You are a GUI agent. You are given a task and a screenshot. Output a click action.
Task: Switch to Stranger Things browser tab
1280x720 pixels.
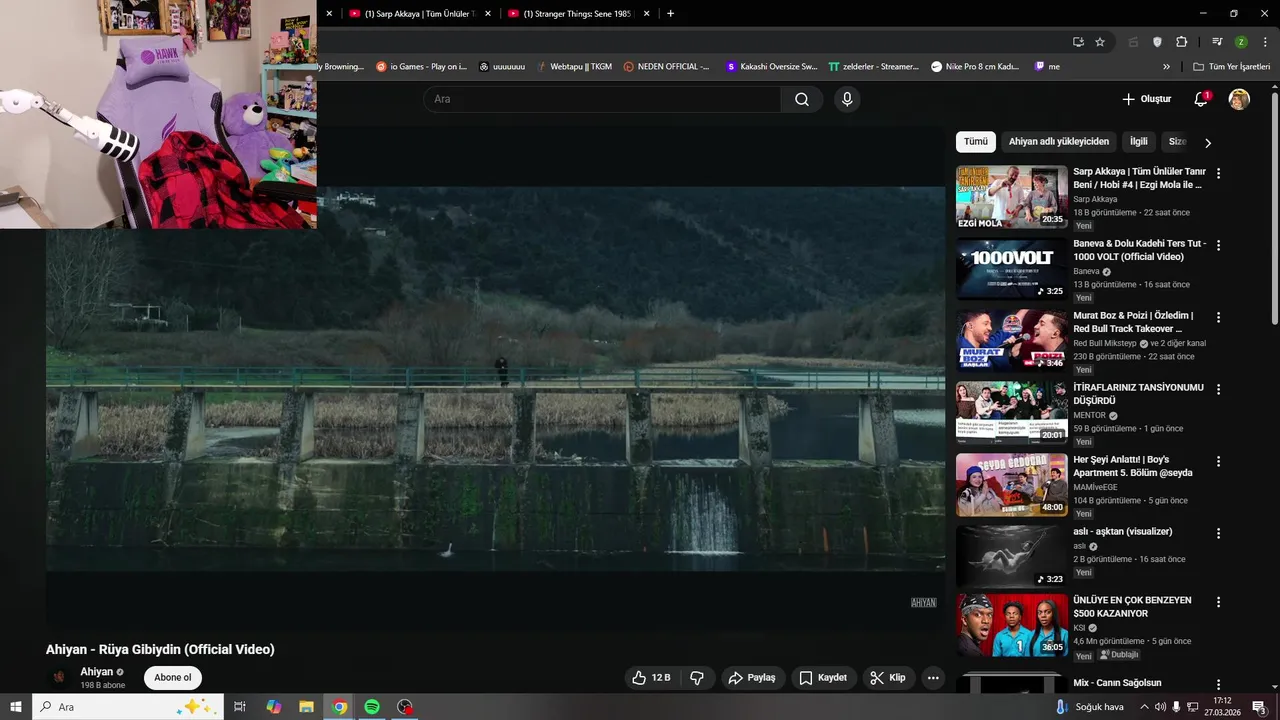click(x=578, y=14)
